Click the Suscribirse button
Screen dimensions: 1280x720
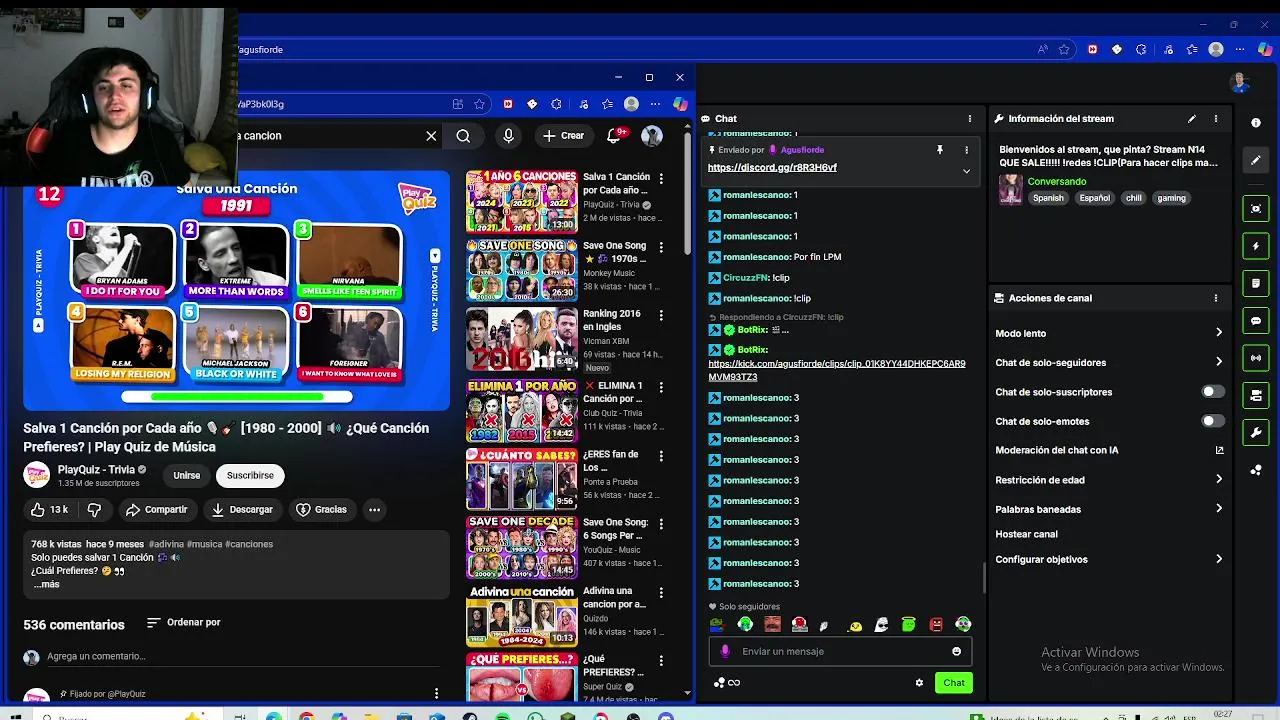click(250, 475)
